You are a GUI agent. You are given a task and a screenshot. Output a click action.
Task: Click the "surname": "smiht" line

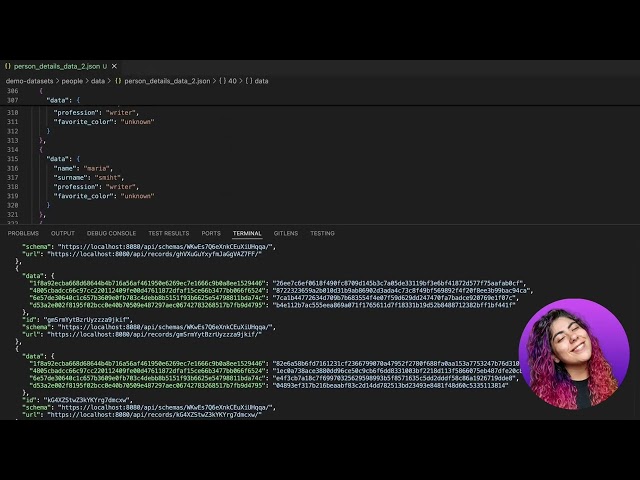[x=89, y=178]
